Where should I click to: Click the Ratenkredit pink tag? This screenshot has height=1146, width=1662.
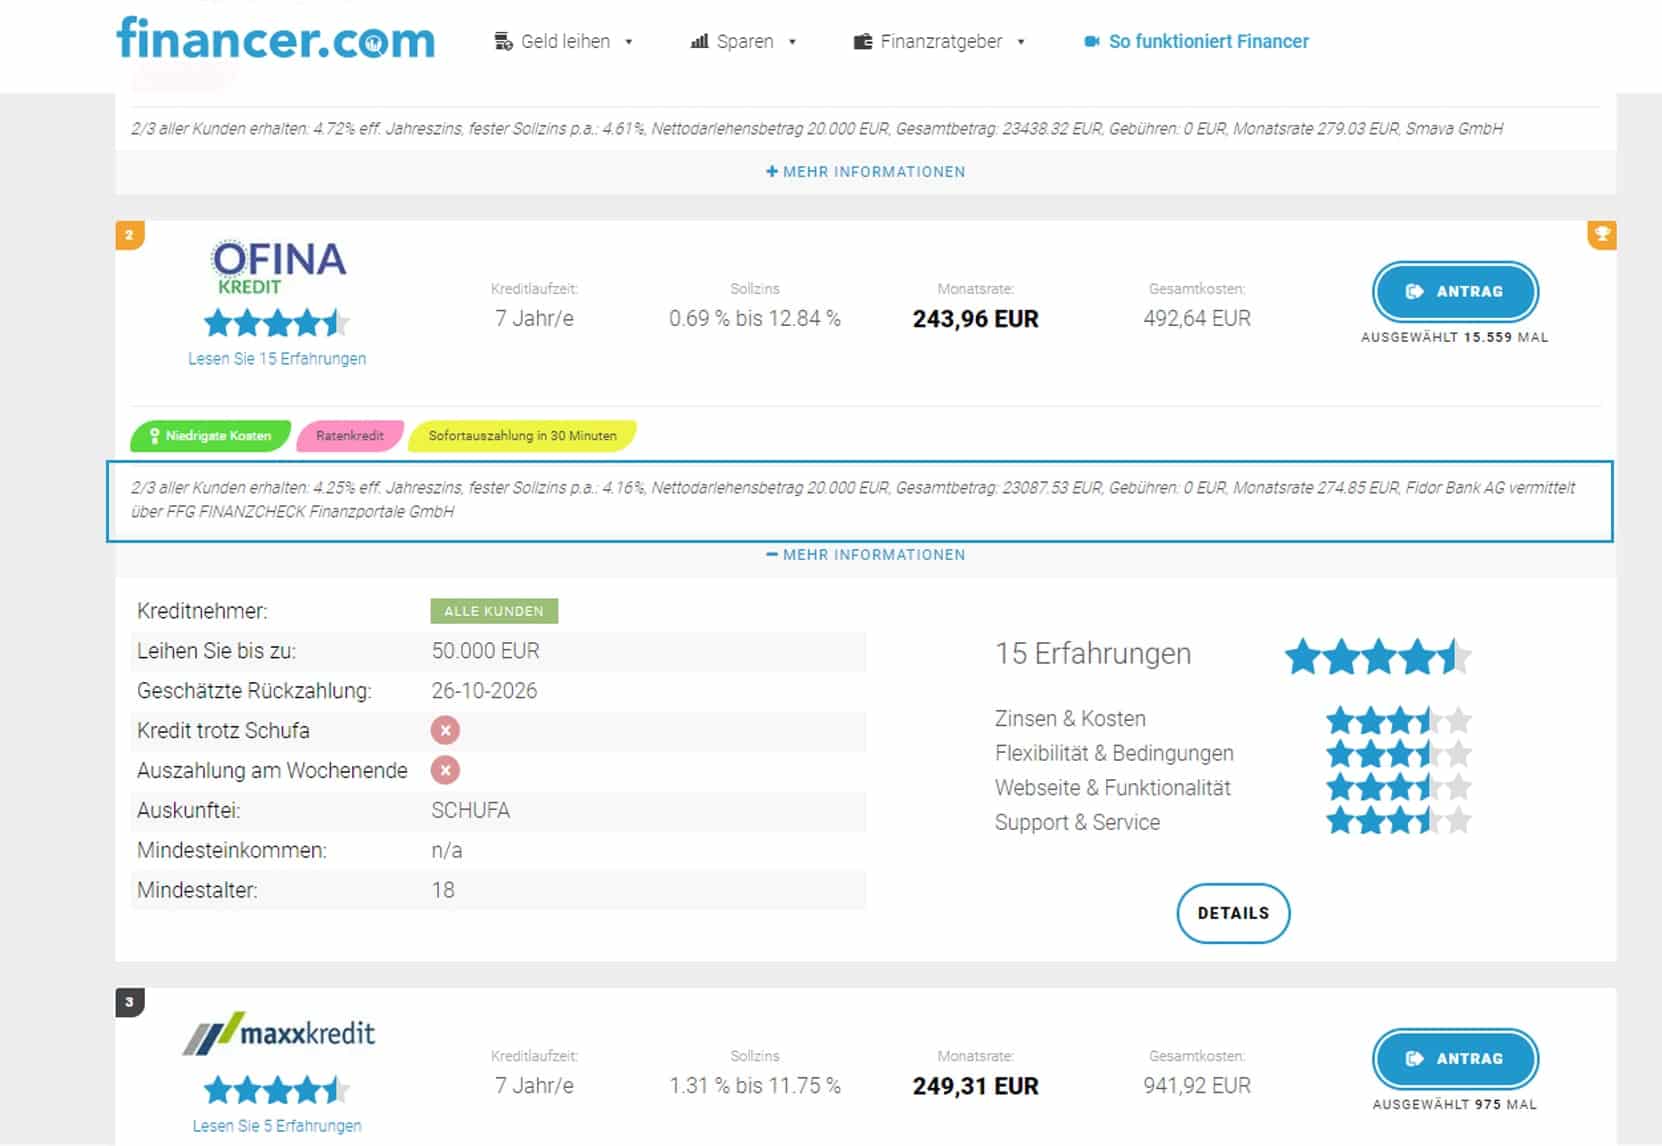(x=350, y=436)
